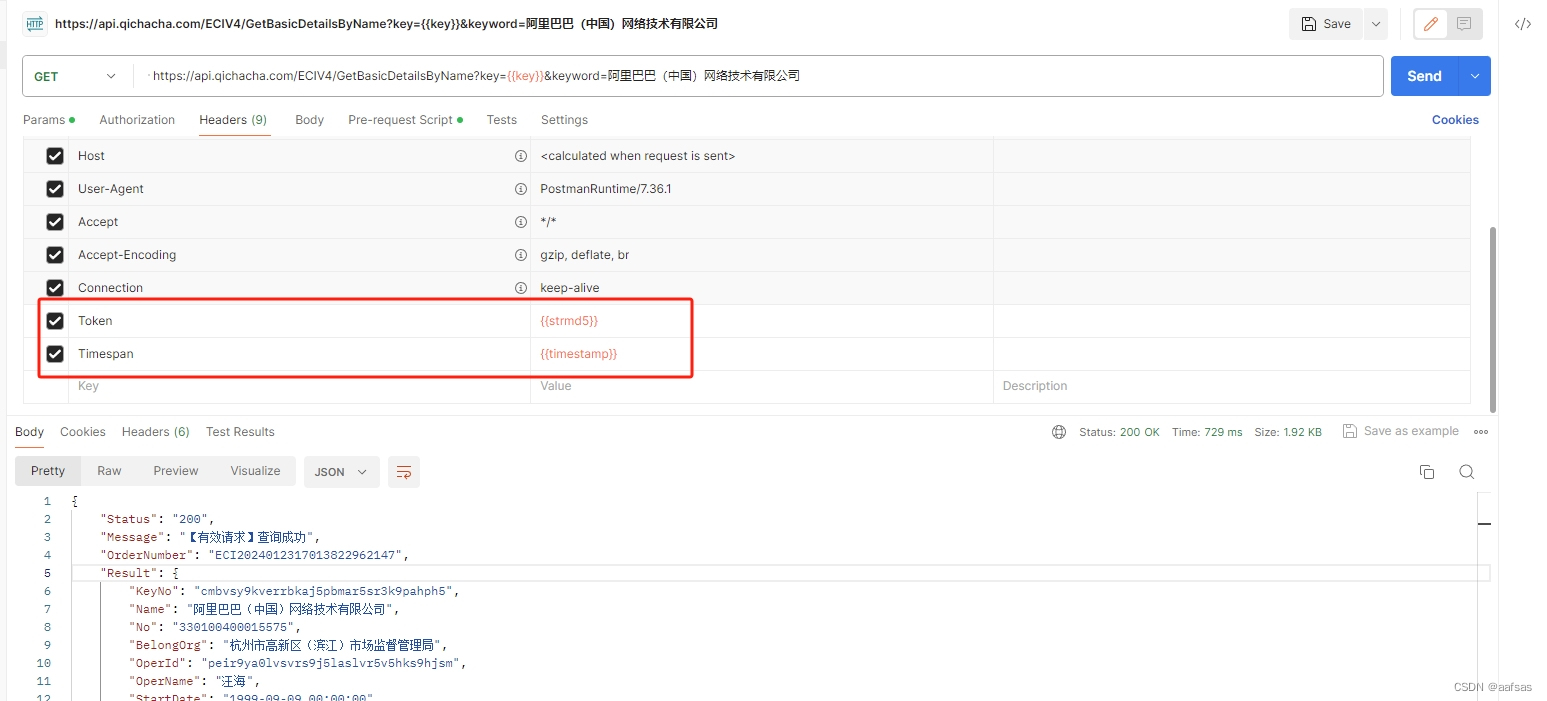This screenshot has height=701, width=1547.
Task: Click the Save floppy disk button
Action: pyautogui.click(x=1326, y=24)
